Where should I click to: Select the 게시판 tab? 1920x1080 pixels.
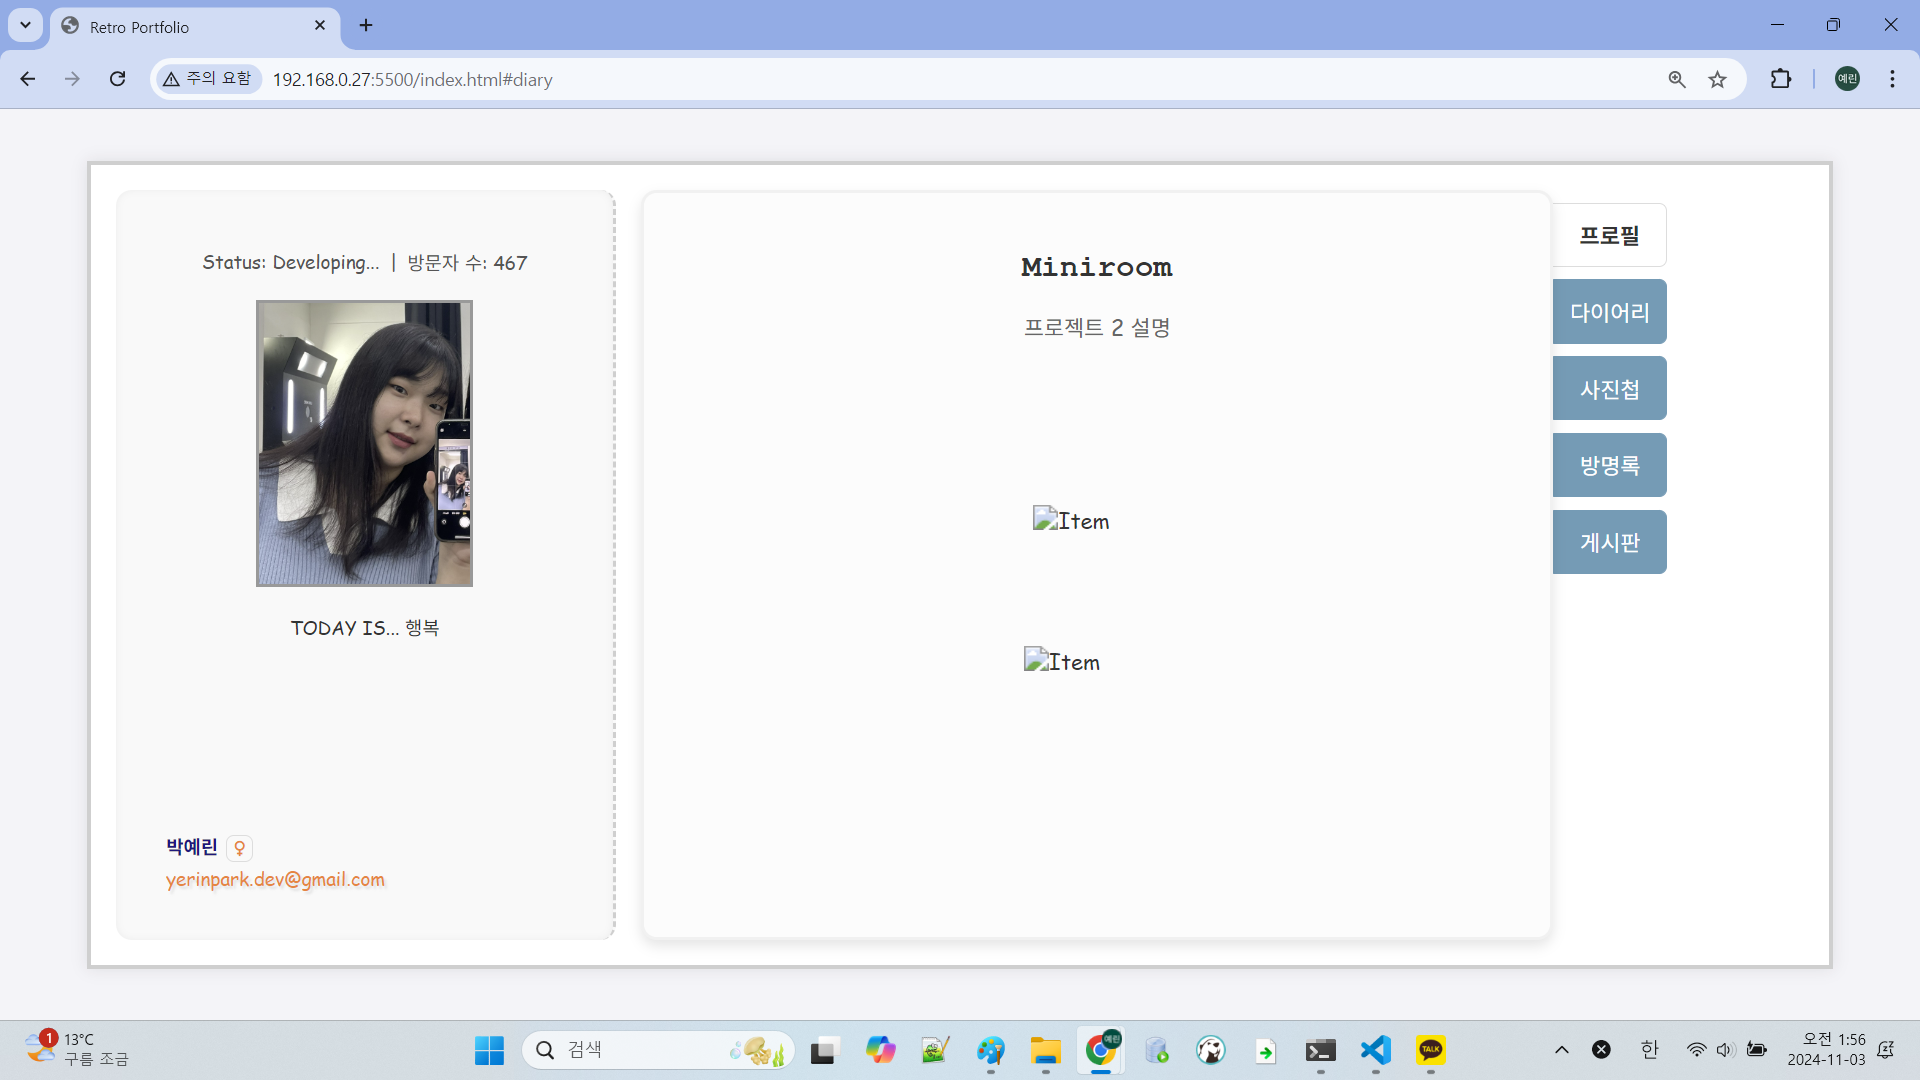tap(1609, 543)
